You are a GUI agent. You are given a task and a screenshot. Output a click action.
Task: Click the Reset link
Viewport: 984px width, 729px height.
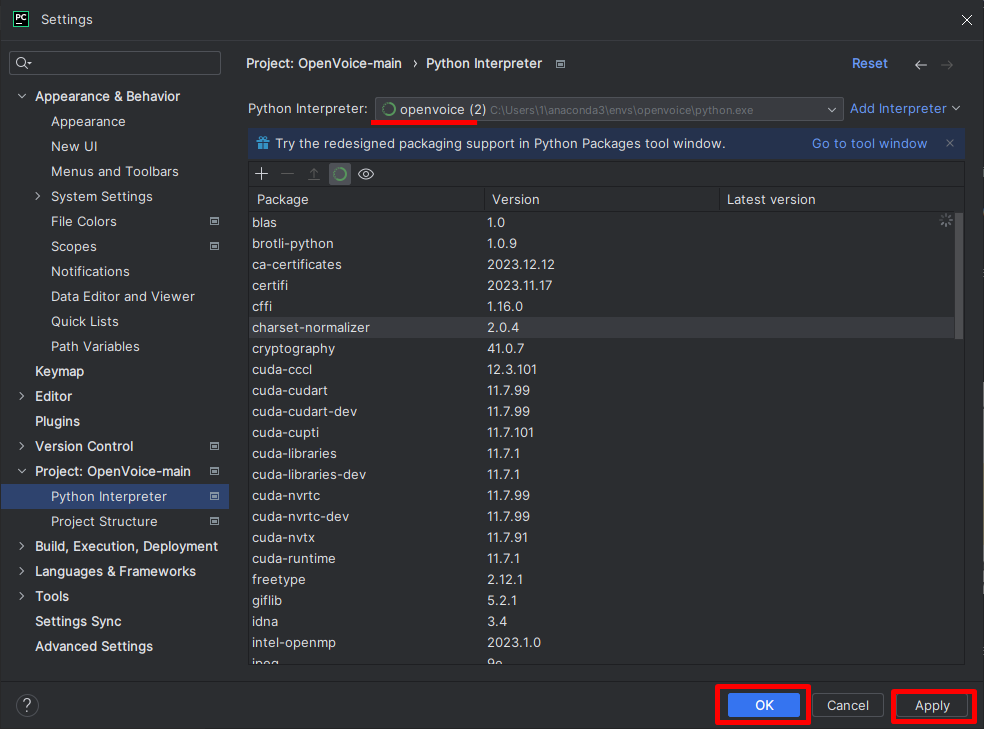[x=869, y=63]
